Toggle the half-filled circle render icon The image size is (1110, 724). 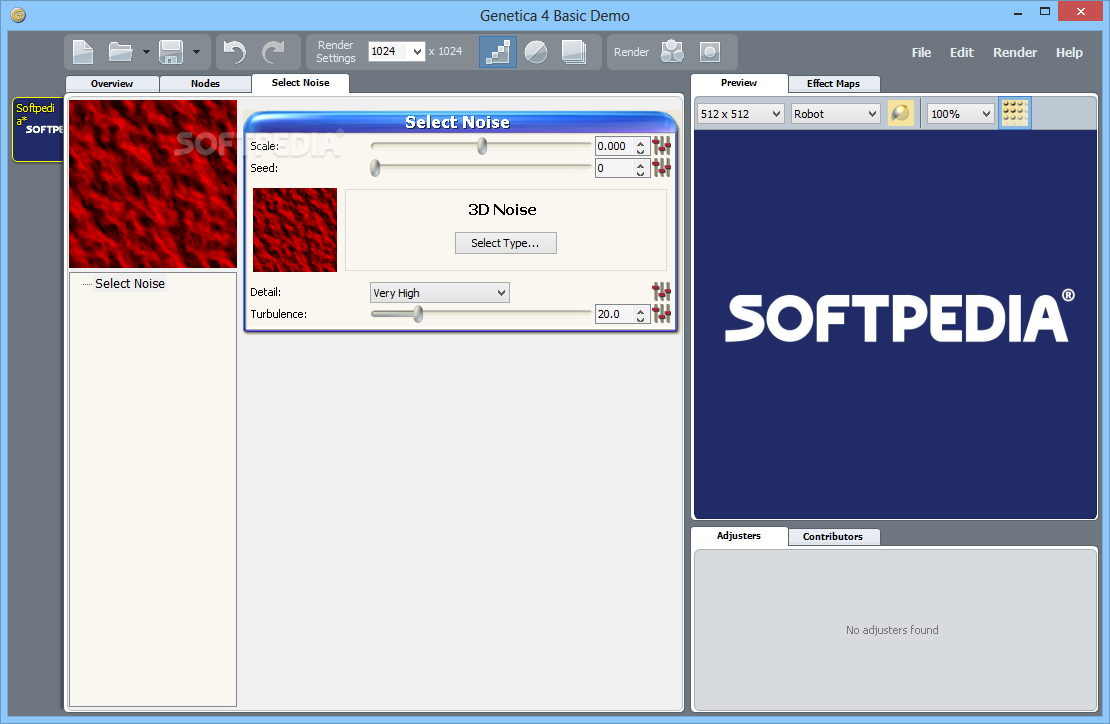536,52
